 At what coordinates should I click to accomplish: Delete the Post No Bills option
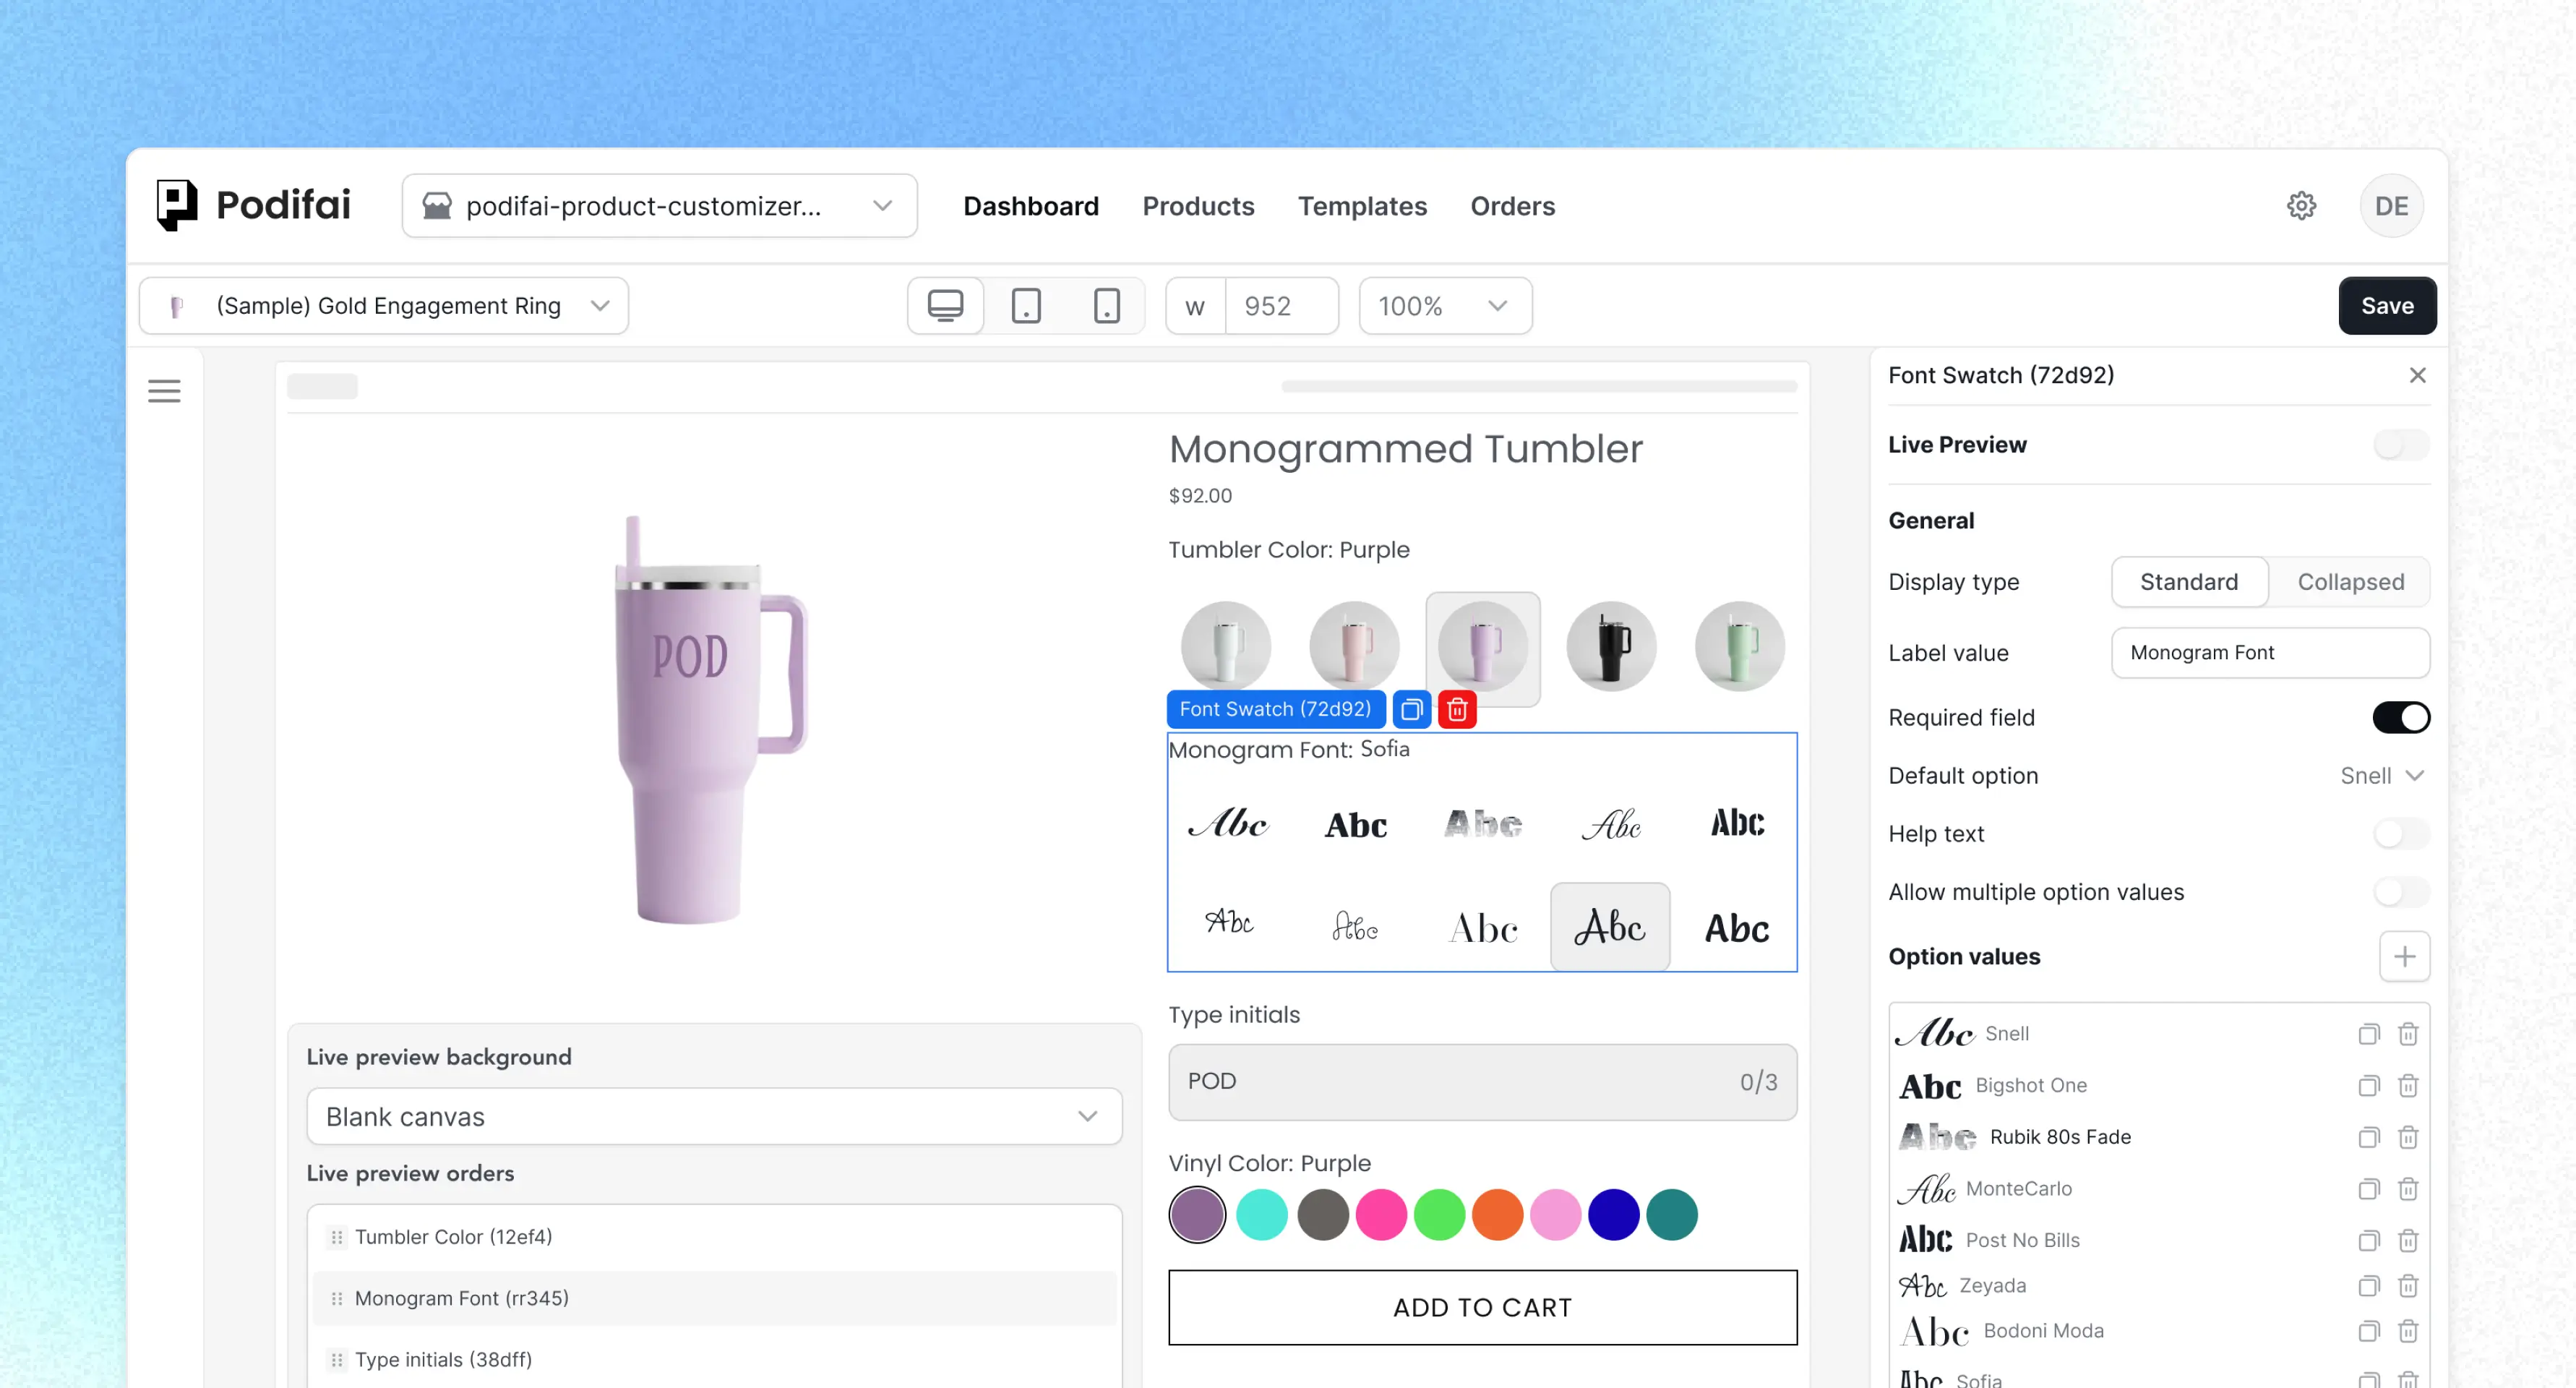click(2408, 1241)
